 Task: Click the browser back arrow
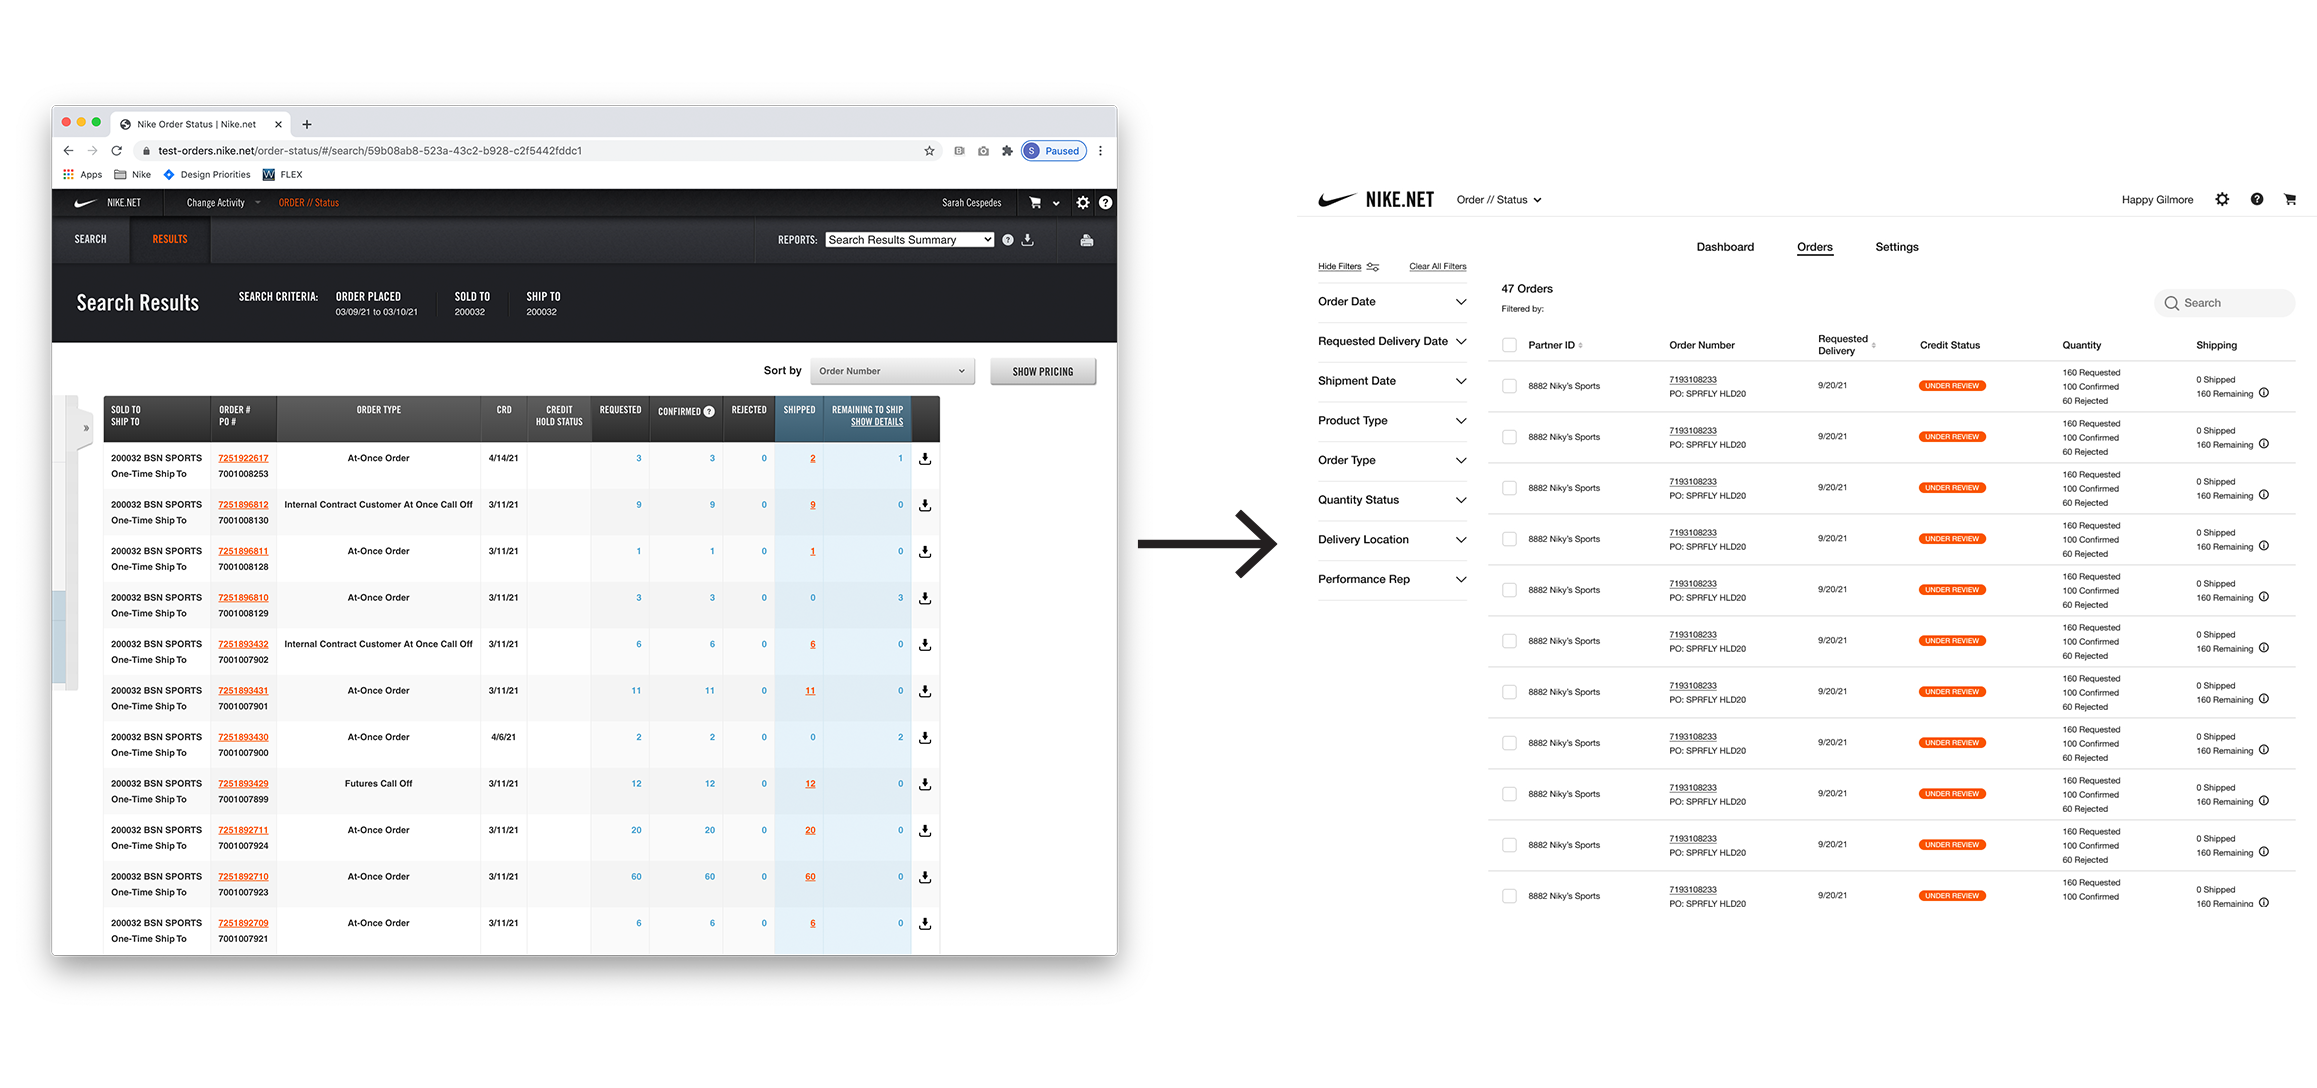(68, 151)
